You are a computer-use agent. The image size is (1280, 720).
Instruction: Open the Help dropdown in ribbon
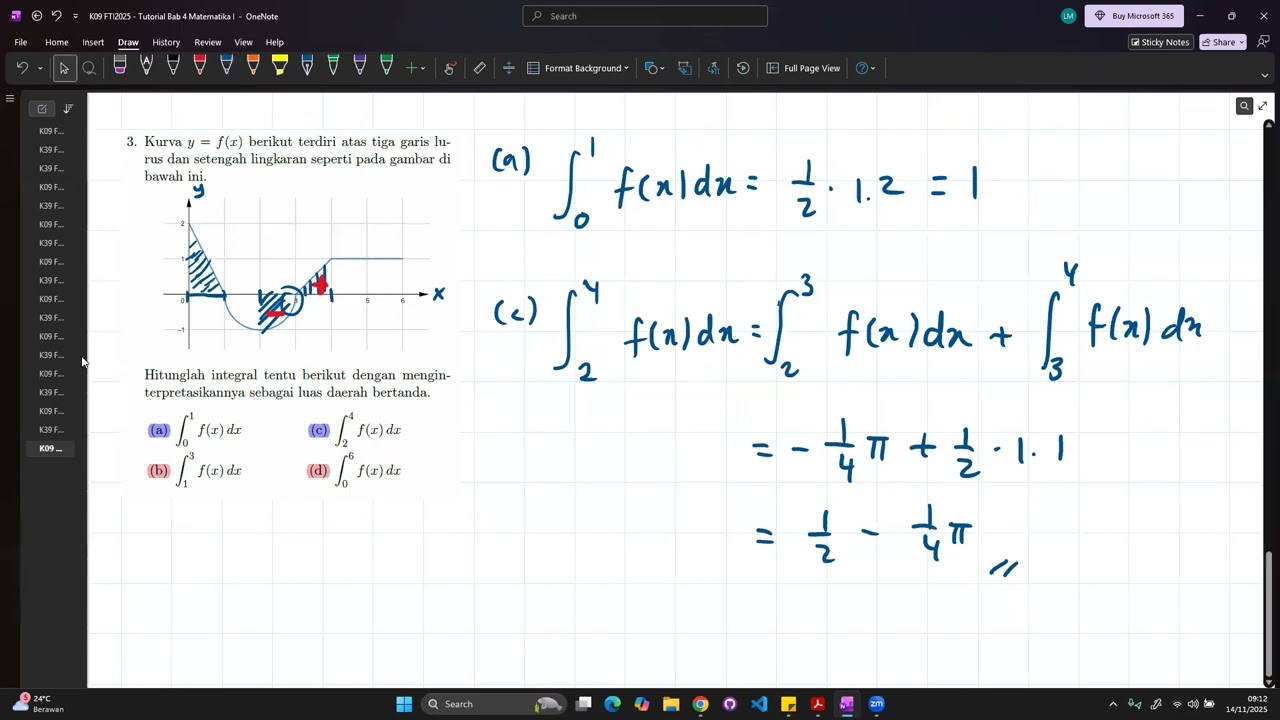866,68
